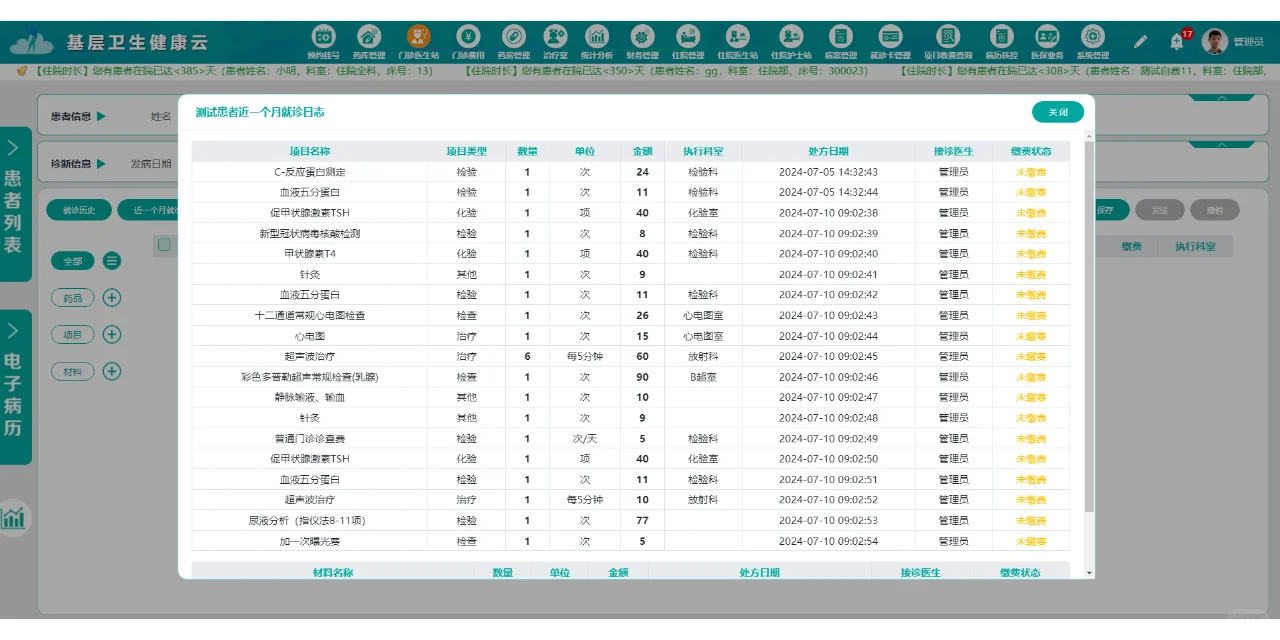Open the 药房管理 module icon

514,36
